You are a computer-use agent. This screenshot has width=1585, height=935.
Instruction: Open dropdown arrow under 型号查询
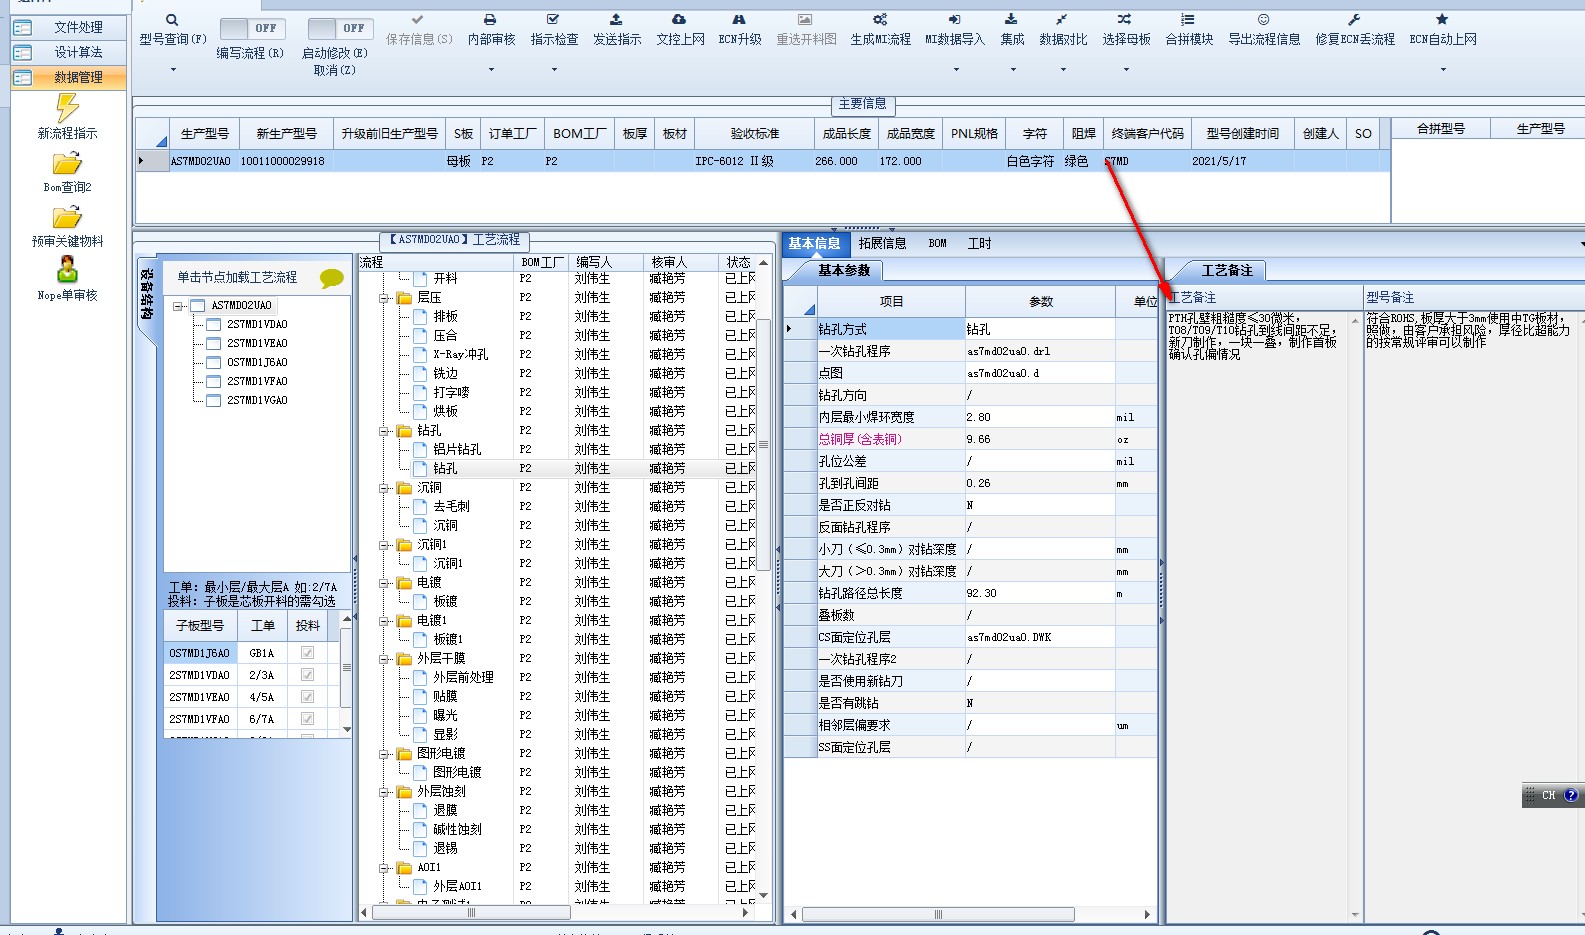coord(173,70)
